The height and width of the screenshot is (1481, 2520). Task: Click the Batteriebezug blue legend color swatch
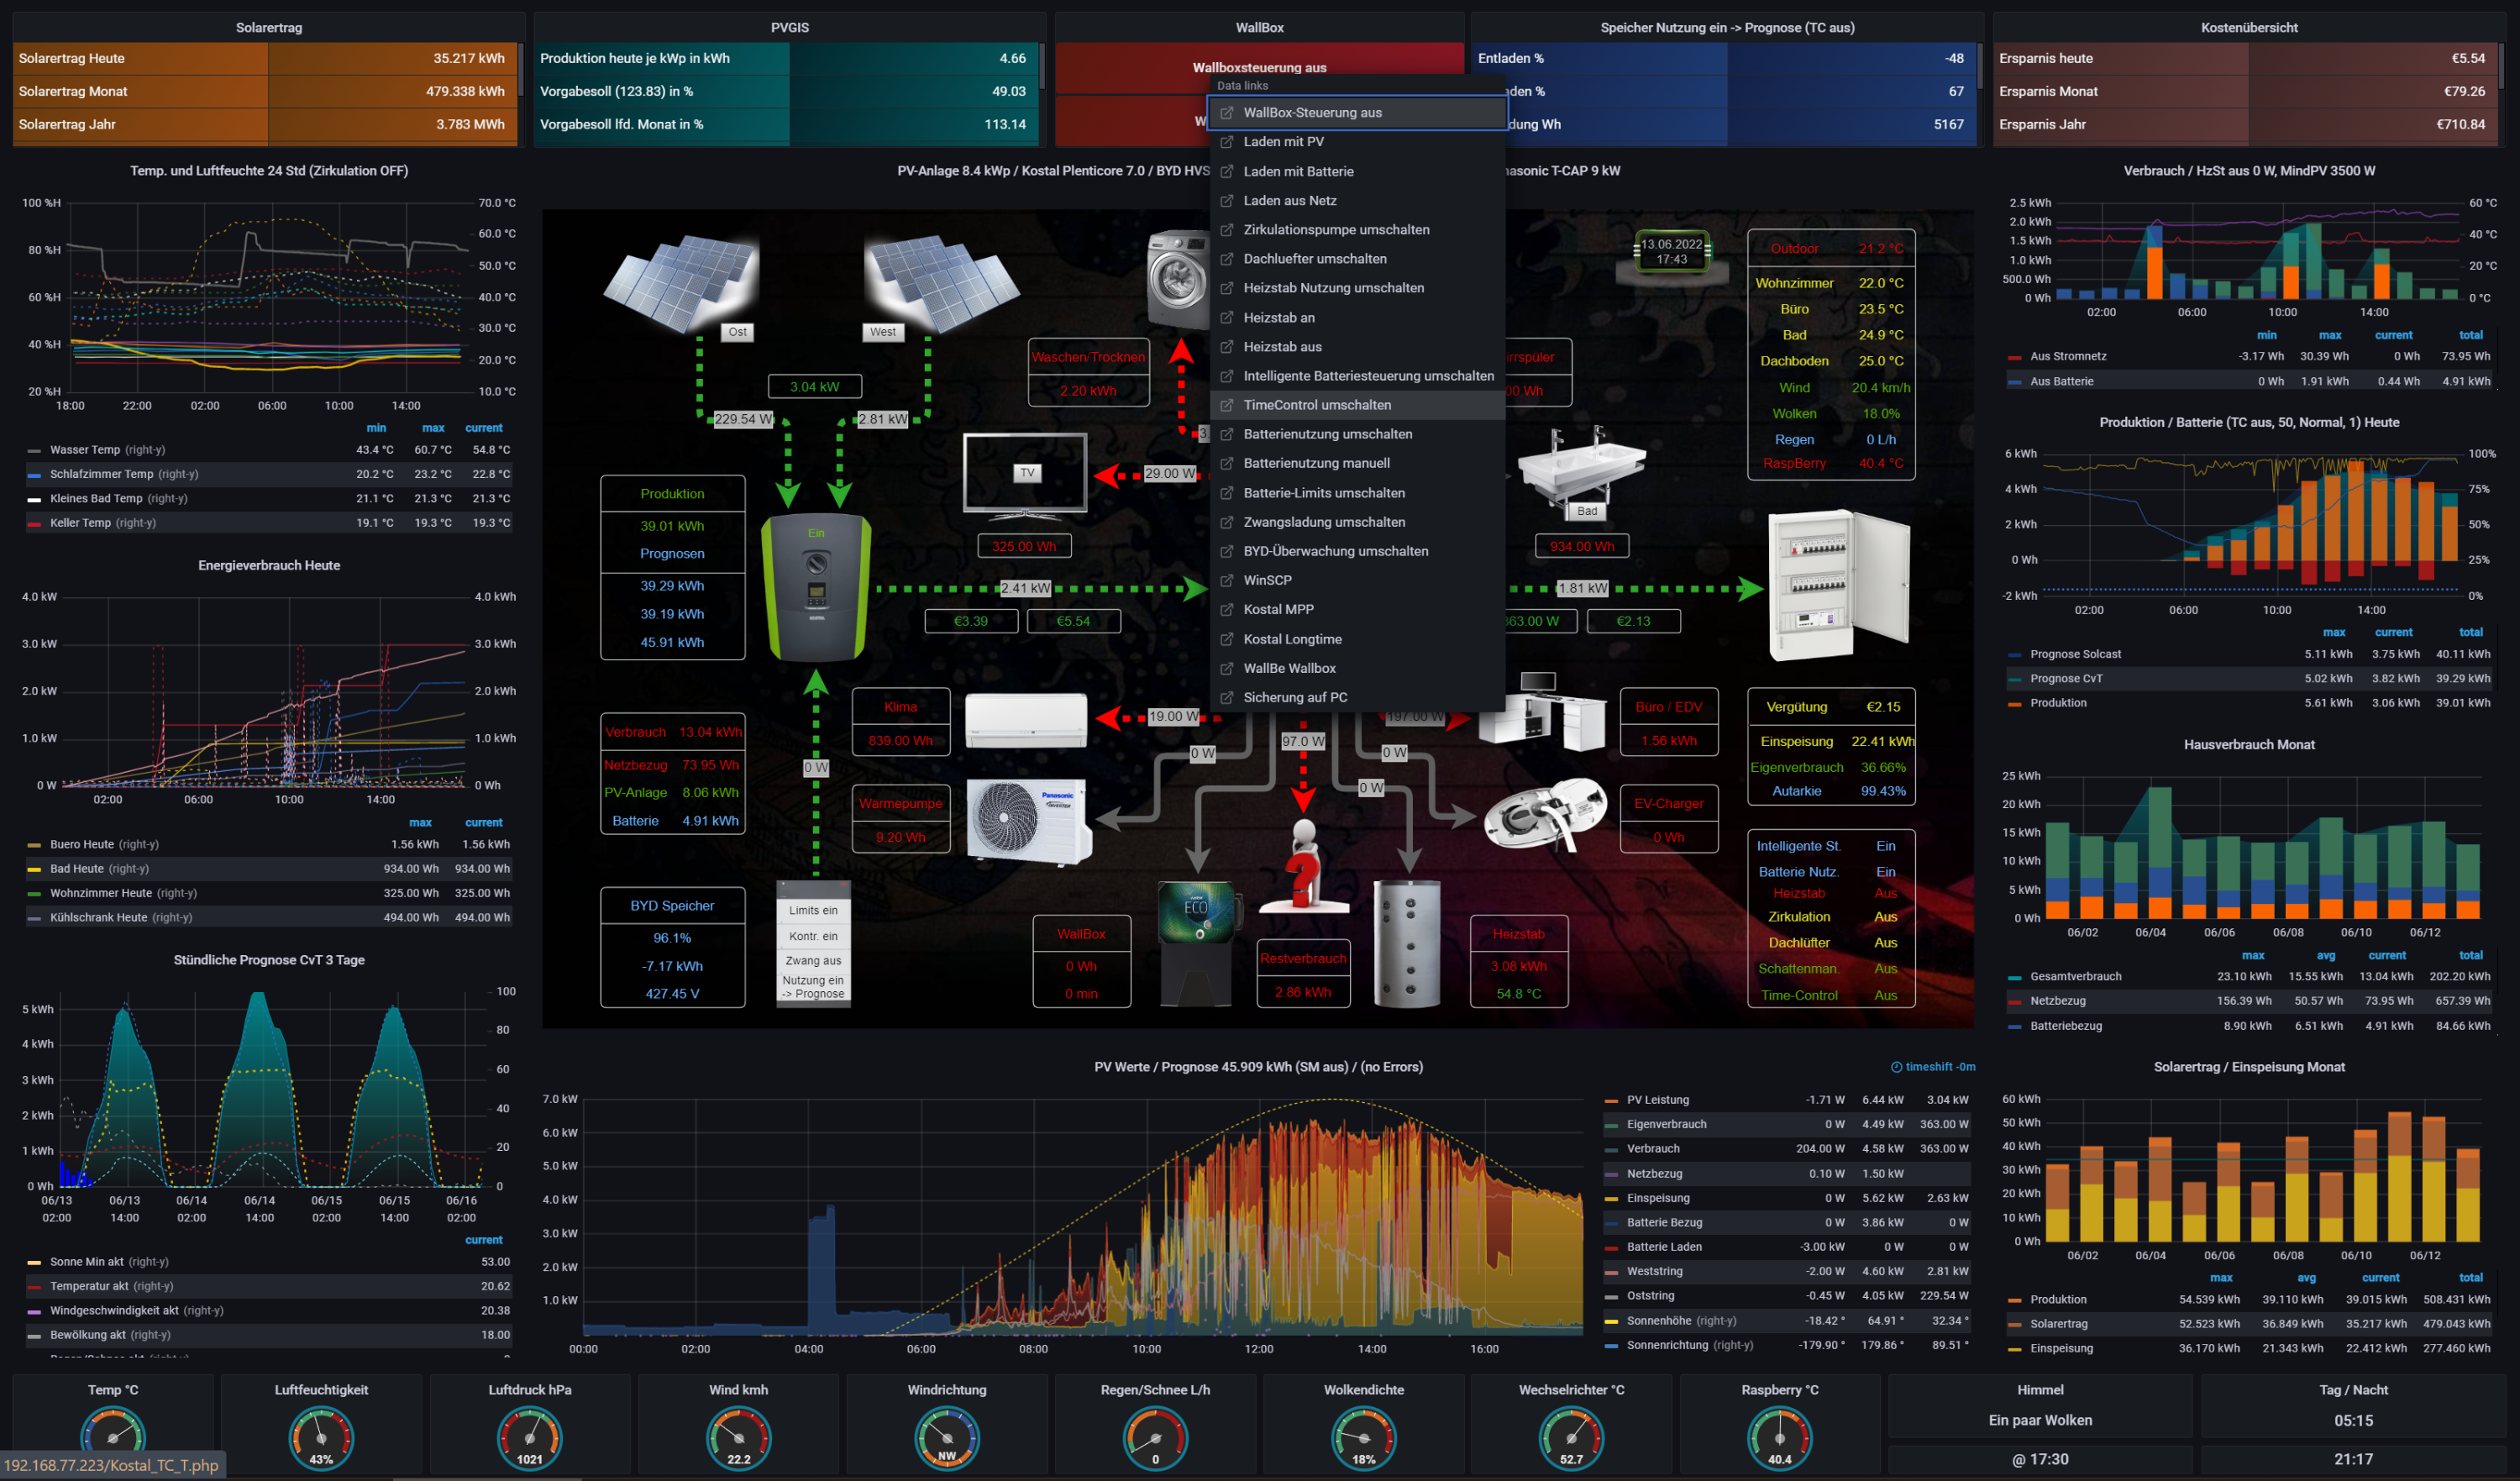(2014, 1026)
